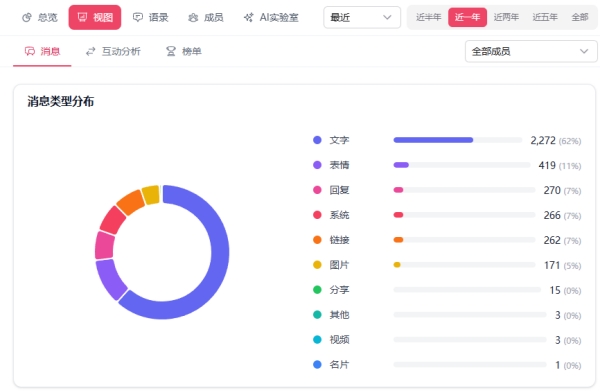Click the 表情 progress bar

click(462, 165)
